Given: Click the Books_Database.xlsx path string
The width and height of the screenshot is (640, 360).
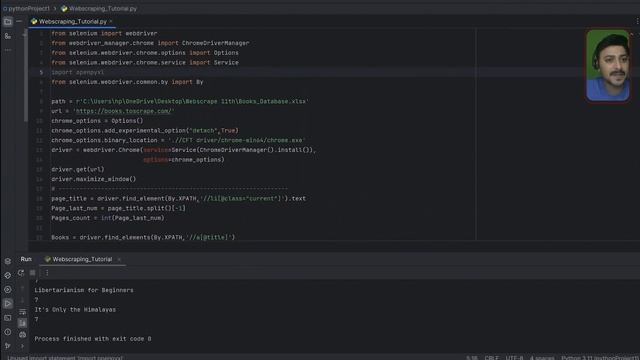Looking at the screenshot, I should point(192,101).
